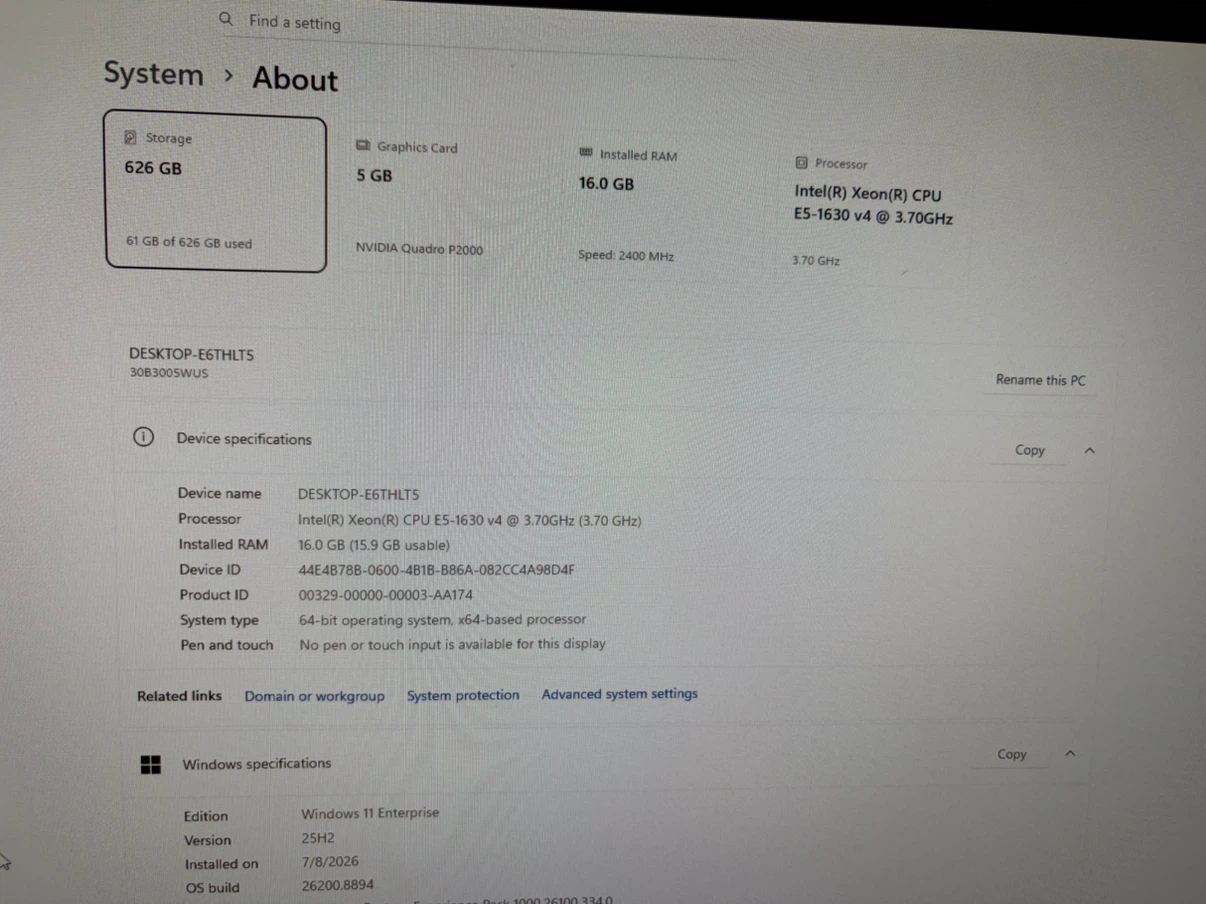Select processor name in the top Processor card
This screenshot has width=1206, height=904.
click(873, 205)
